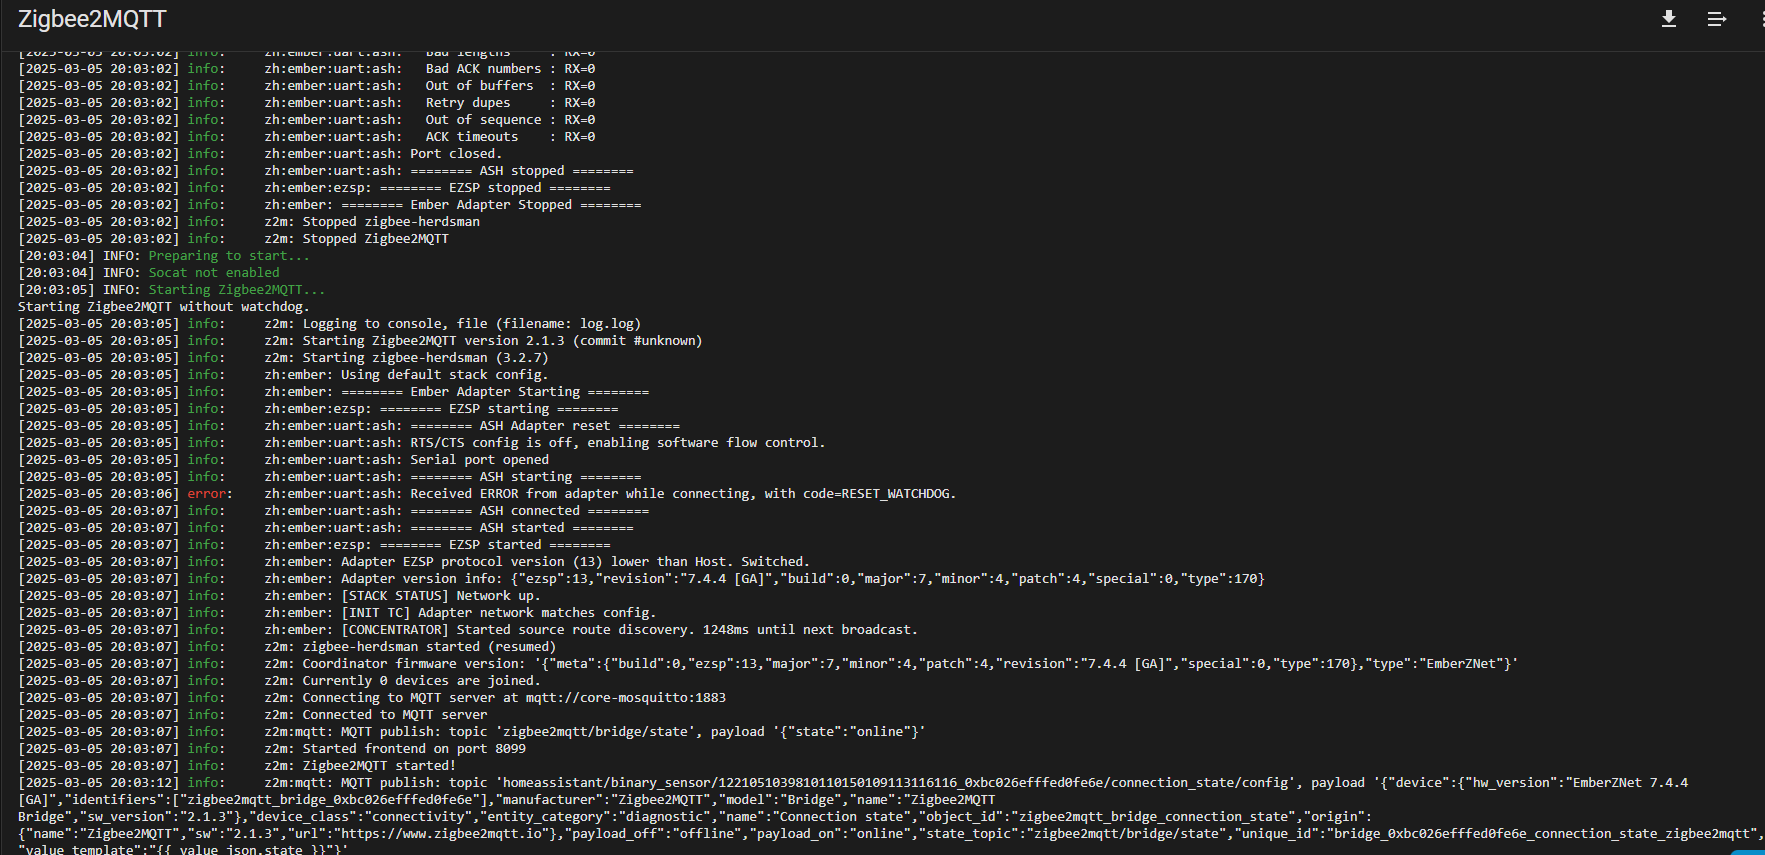Open the three-dot overflow menu
This screenshot has height=855, width=1765.
(x=1761, y=19)
